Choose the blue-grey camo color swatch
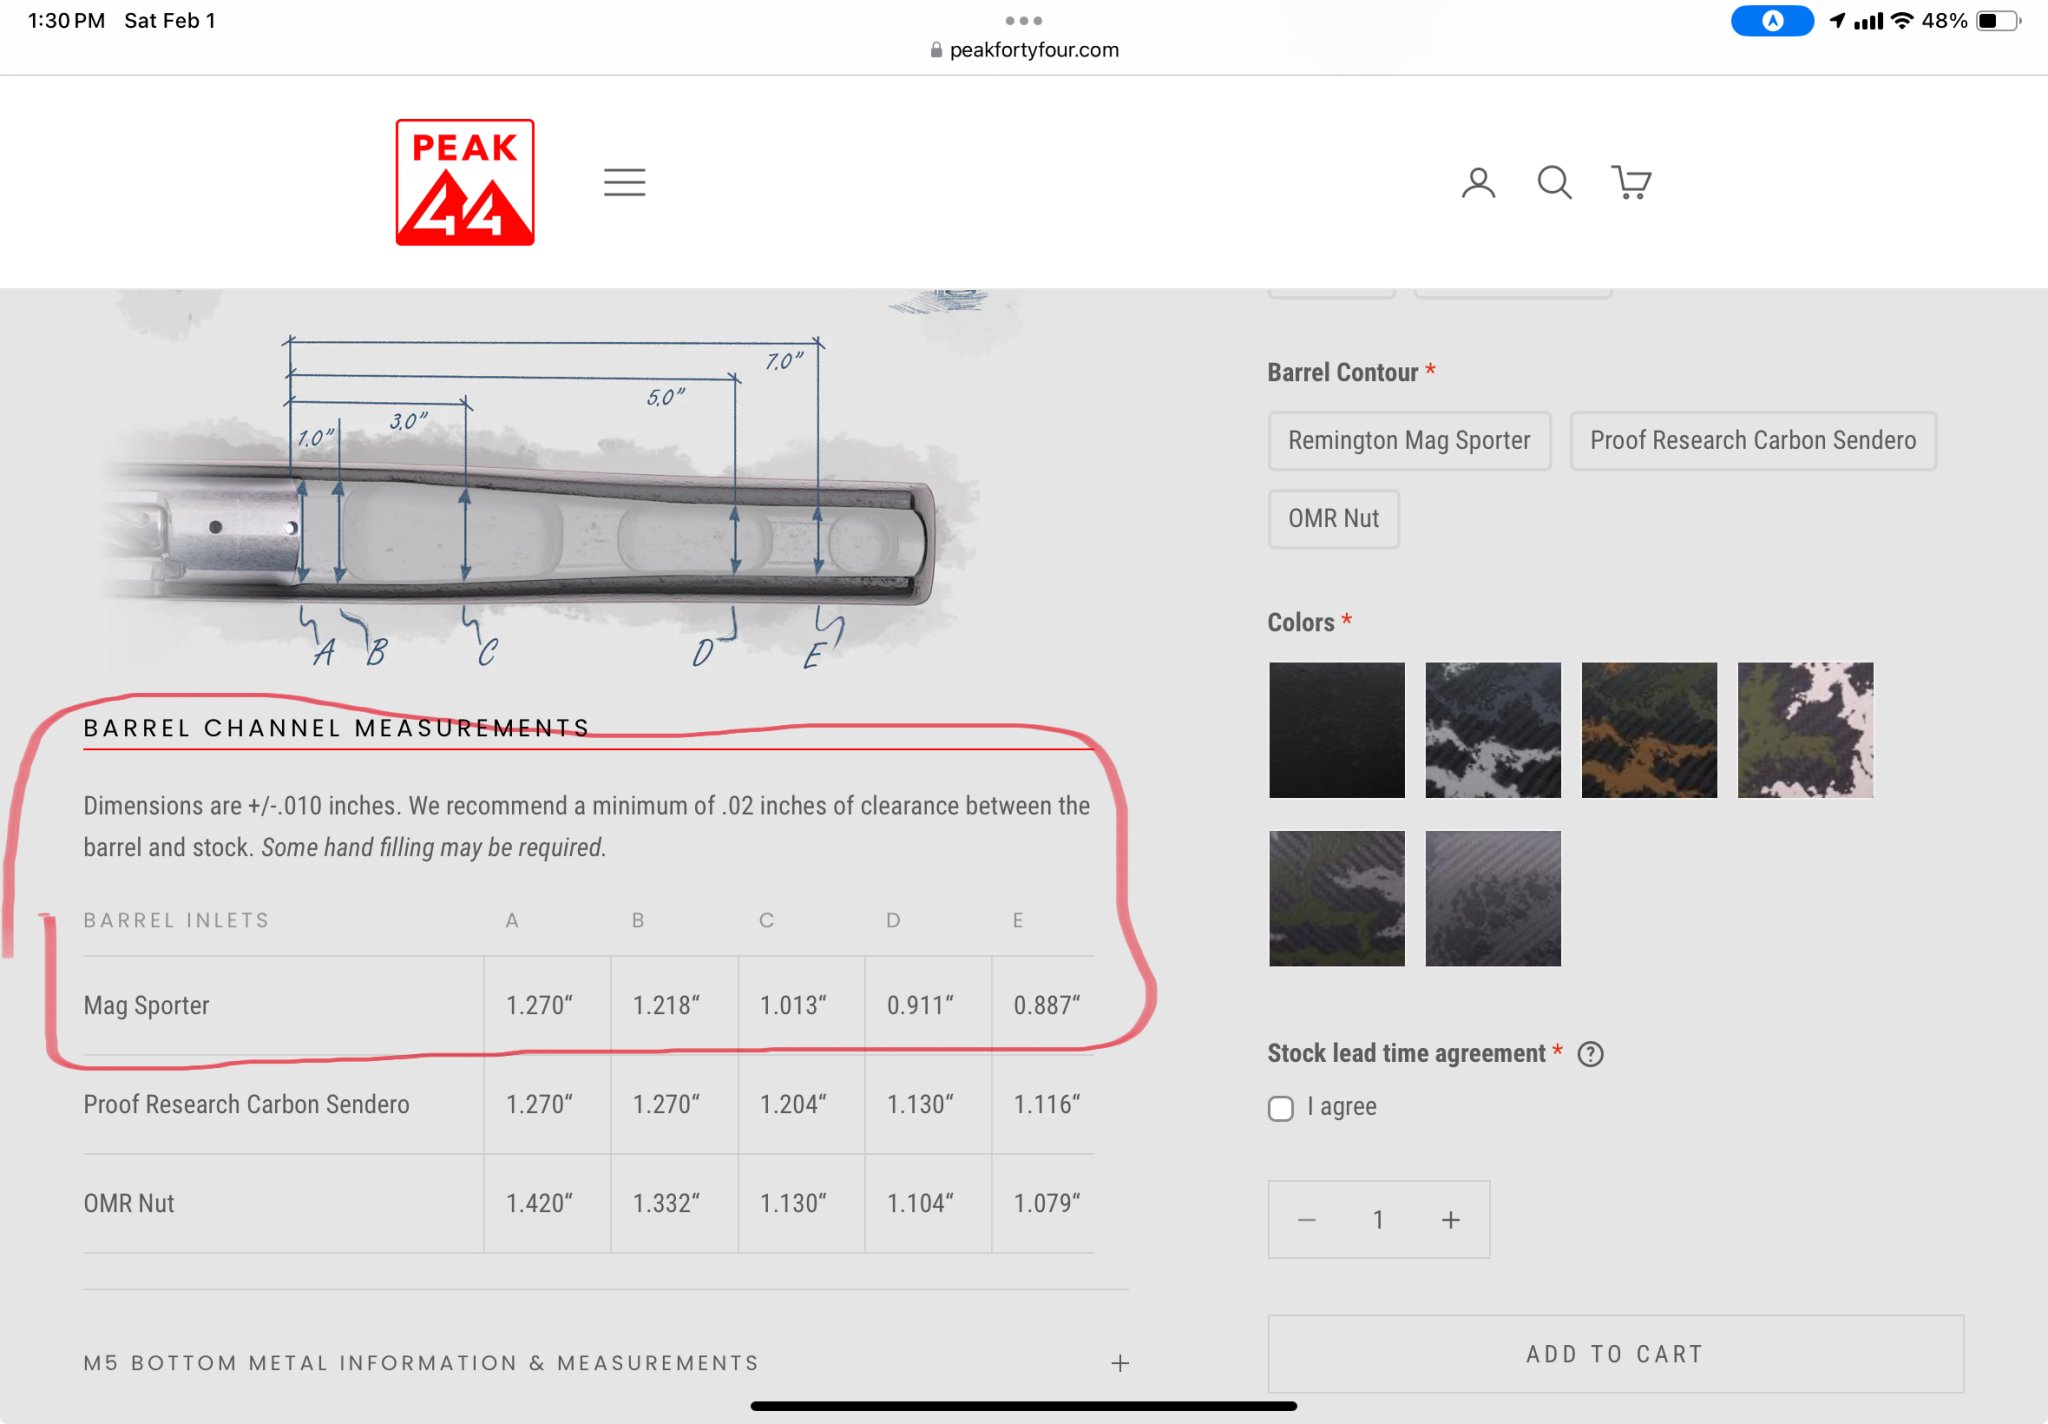2048x1424 pixels. tap(1493, 730)
